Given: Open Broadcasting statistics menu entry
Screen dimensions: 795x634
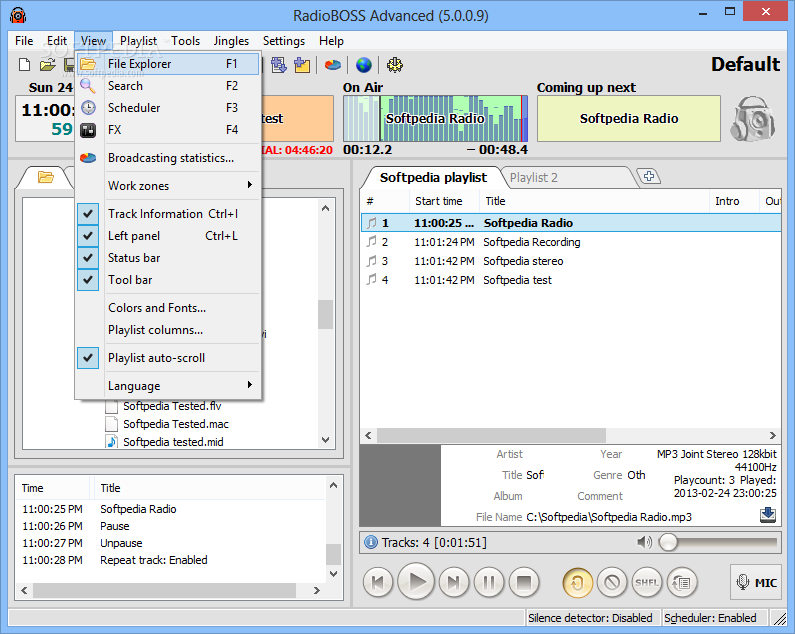Looking at the screenshot, I should pyautogui.click(x=168, y=158).
